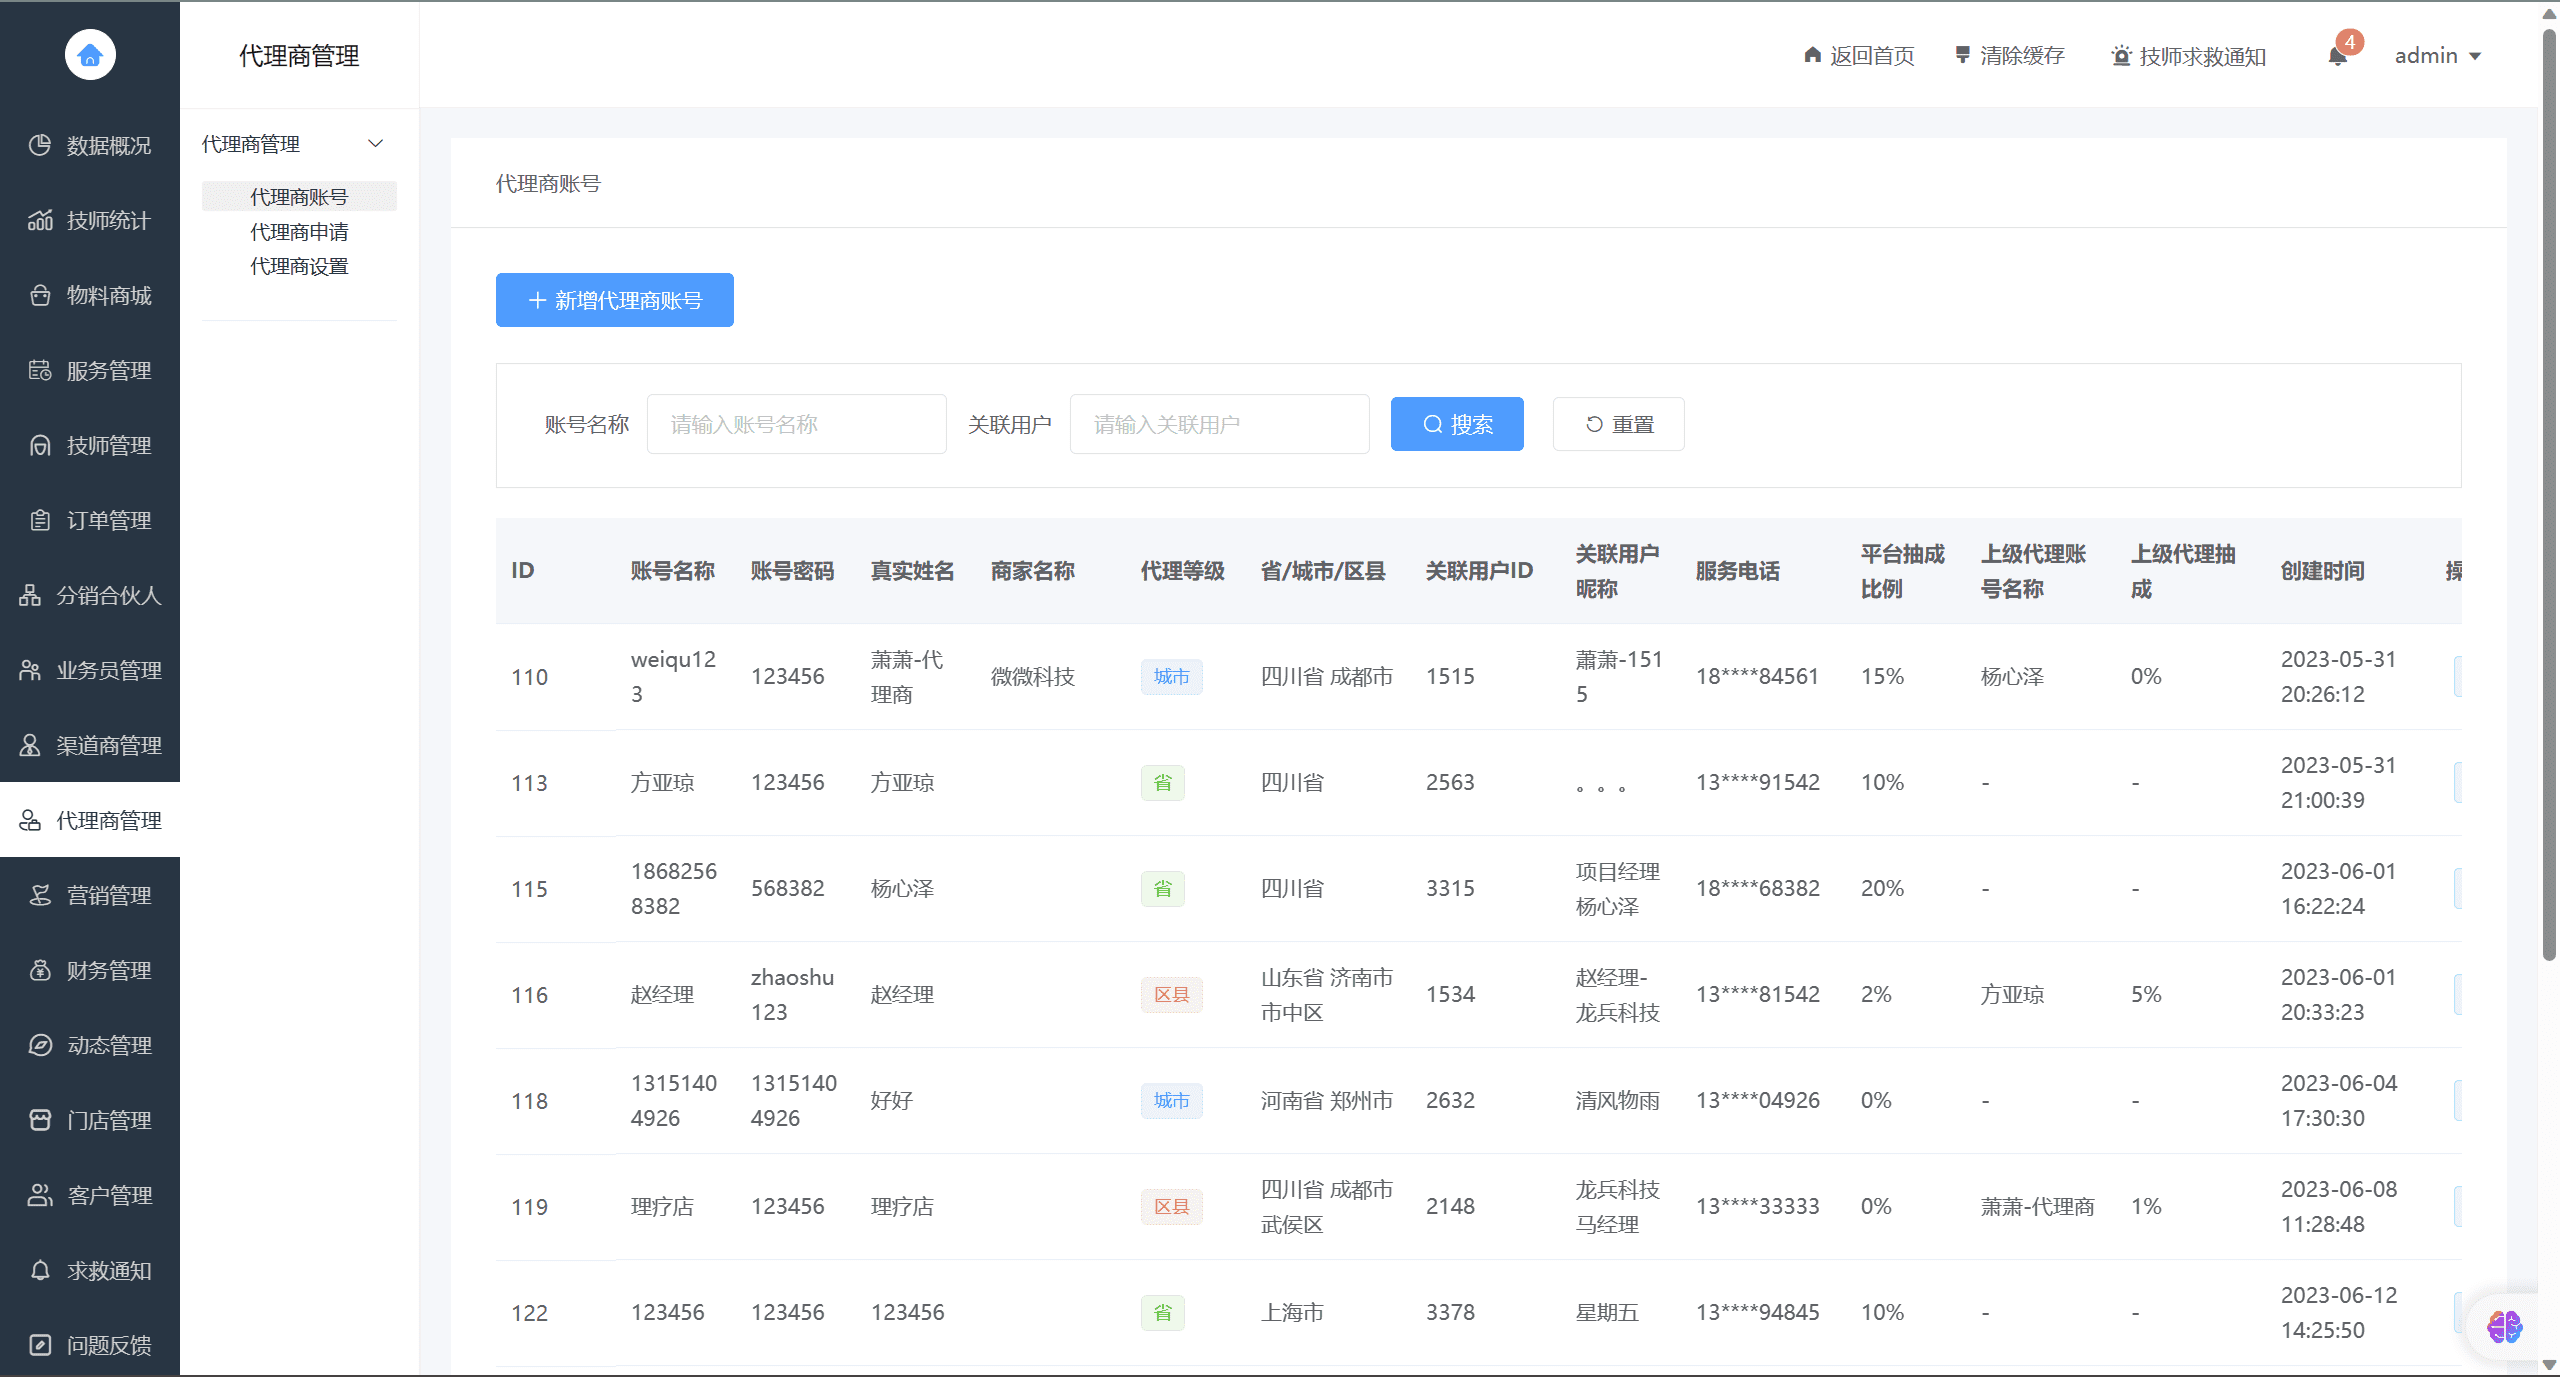Click creation time 2023-06-04 17:30:30
The image size is (2560, 1377).
(x=2339, y=1101)
